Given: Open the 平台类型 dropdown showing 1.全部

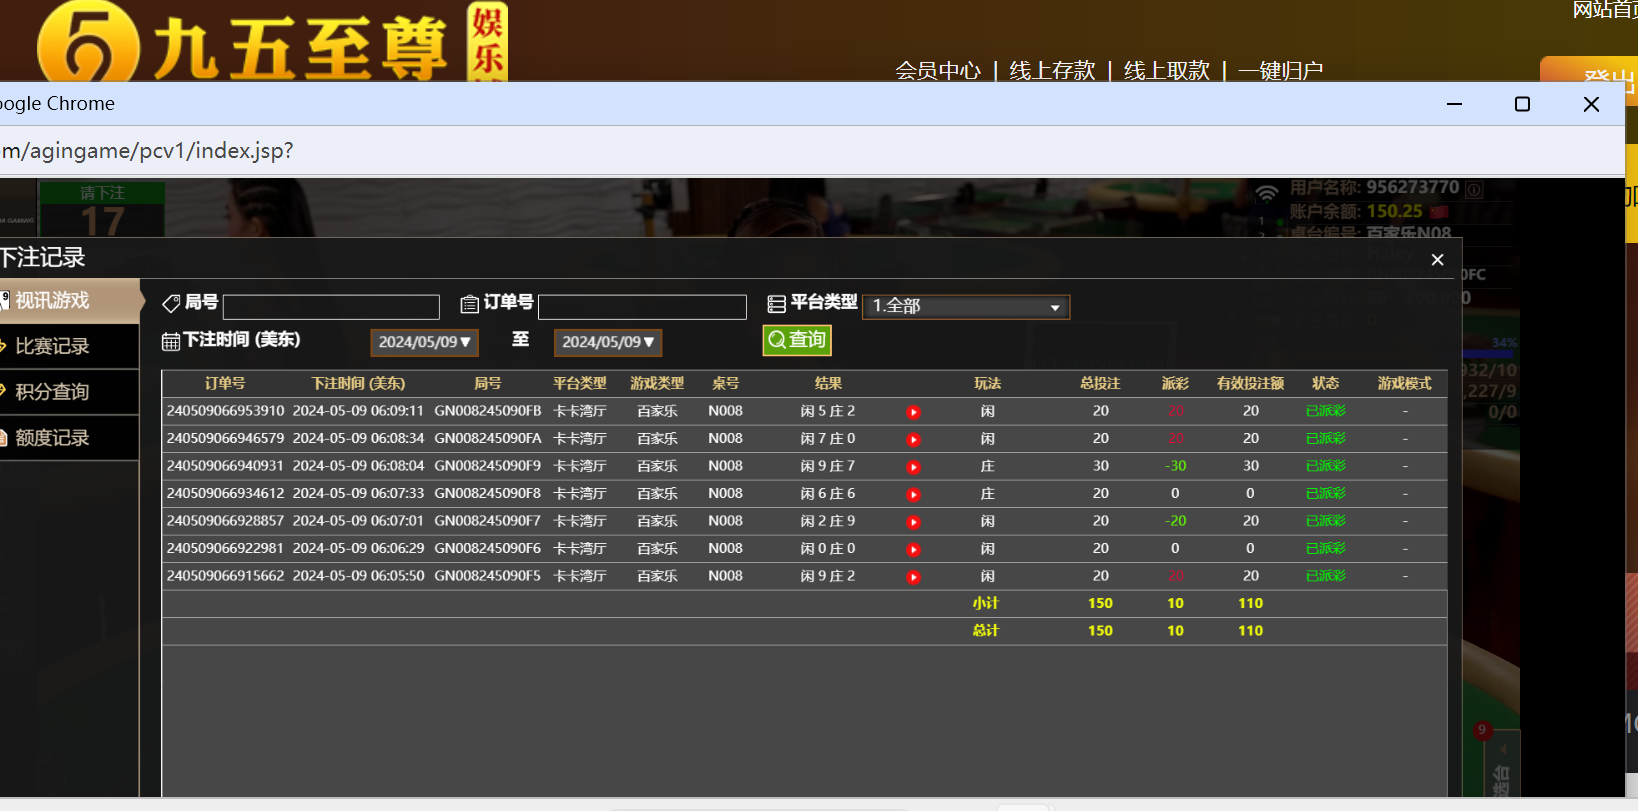Looking at the screenshot, I should (966, 306).
